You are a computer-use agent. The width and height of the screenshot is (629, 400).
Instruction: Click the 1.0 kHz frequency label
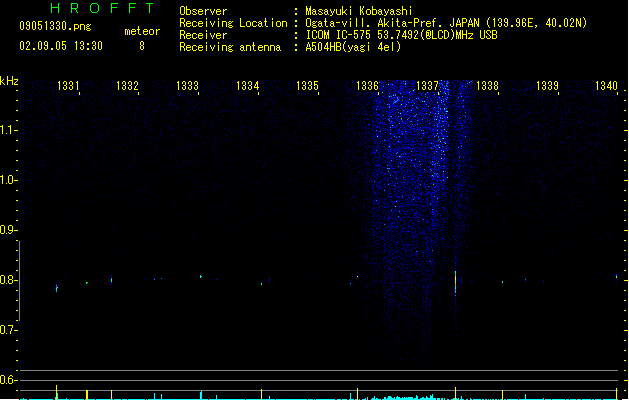coord(7,180)
